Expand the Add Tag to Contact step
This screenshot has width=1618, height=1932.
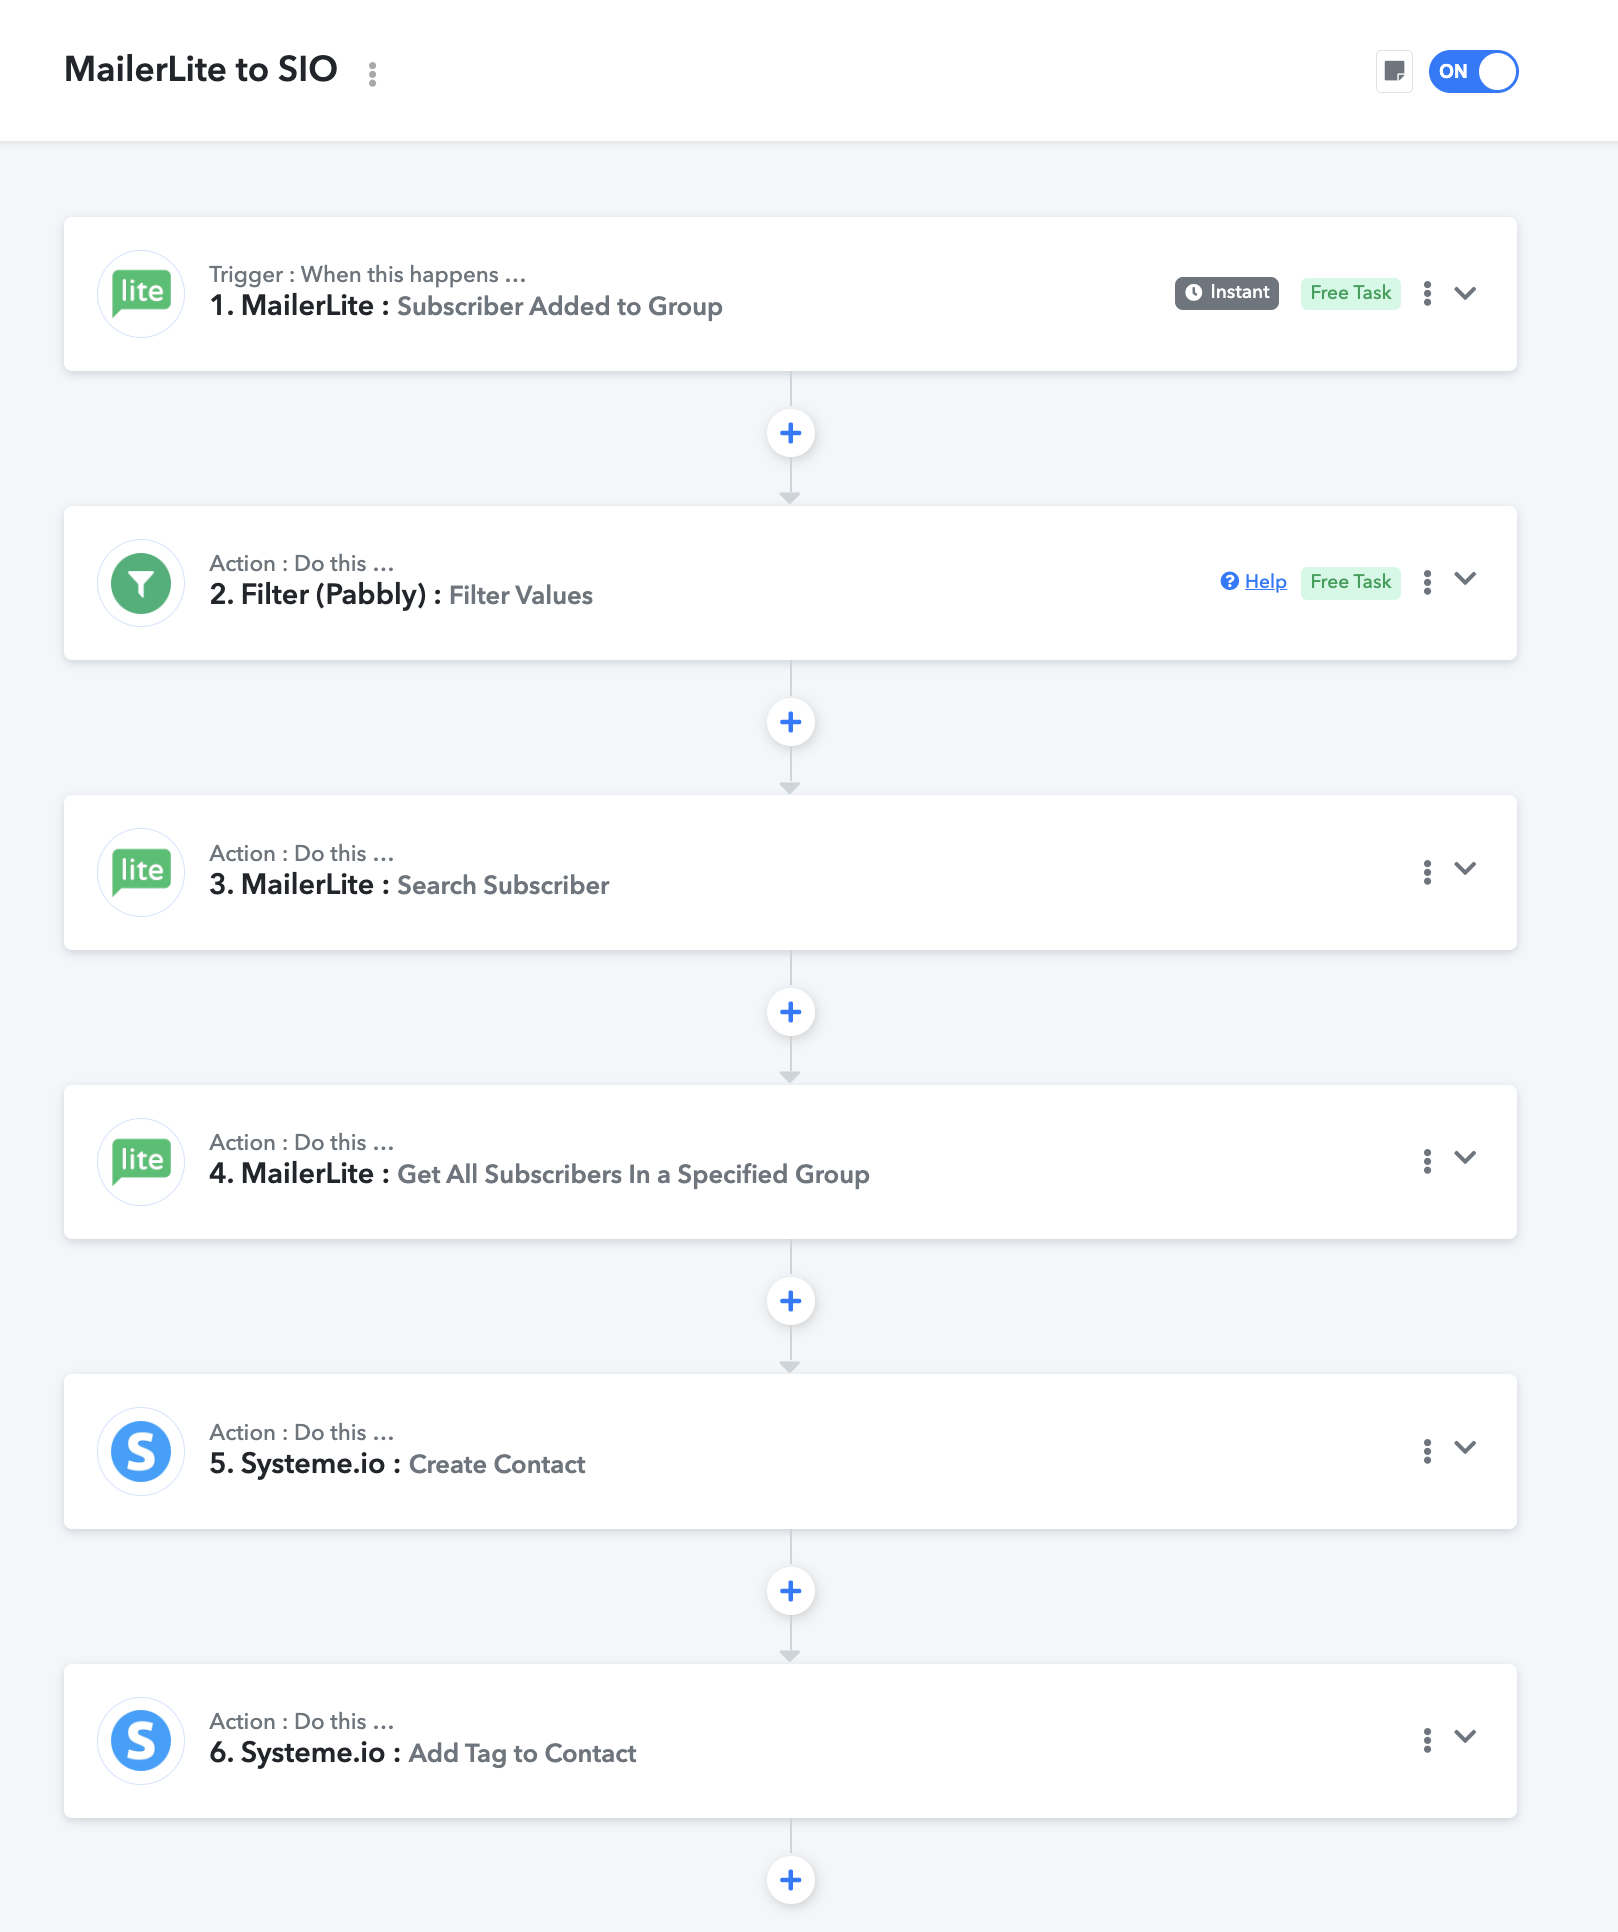pos(1465,1736)
